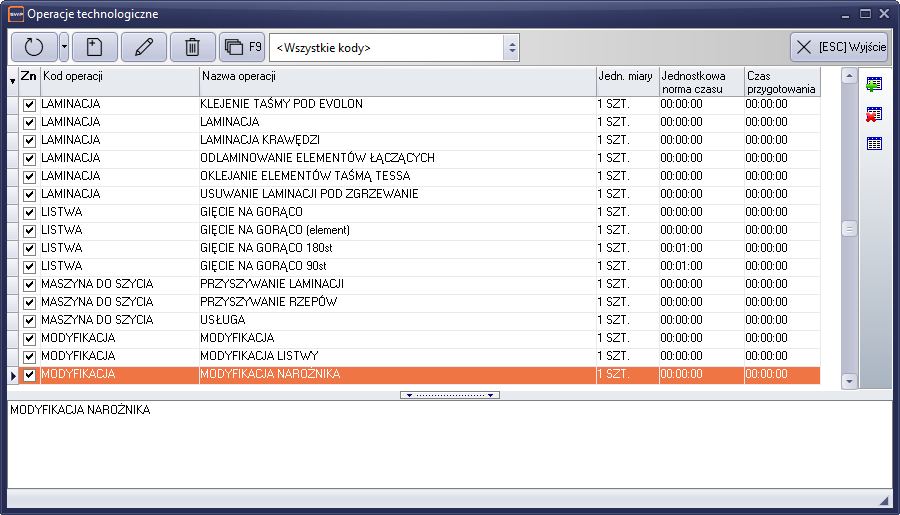
Task: Open the dropdown arrow beside refresh button
Action: [x=64, y=47]
